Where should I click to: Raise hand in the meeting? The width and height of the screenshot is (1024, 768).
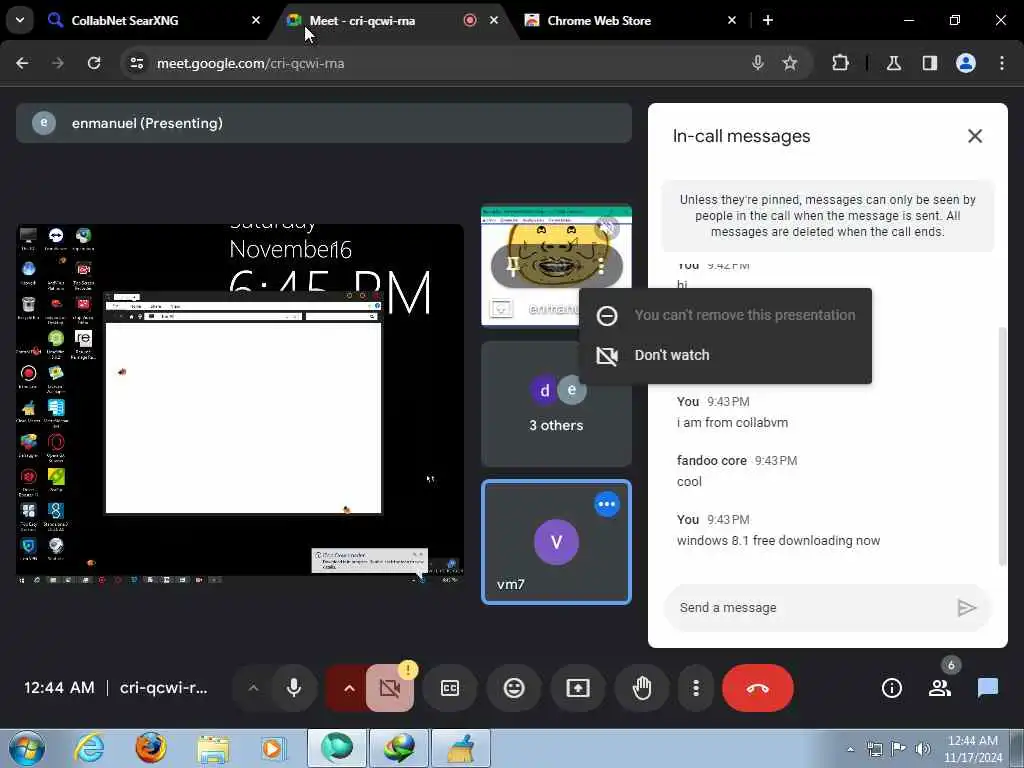pos(642,688)
